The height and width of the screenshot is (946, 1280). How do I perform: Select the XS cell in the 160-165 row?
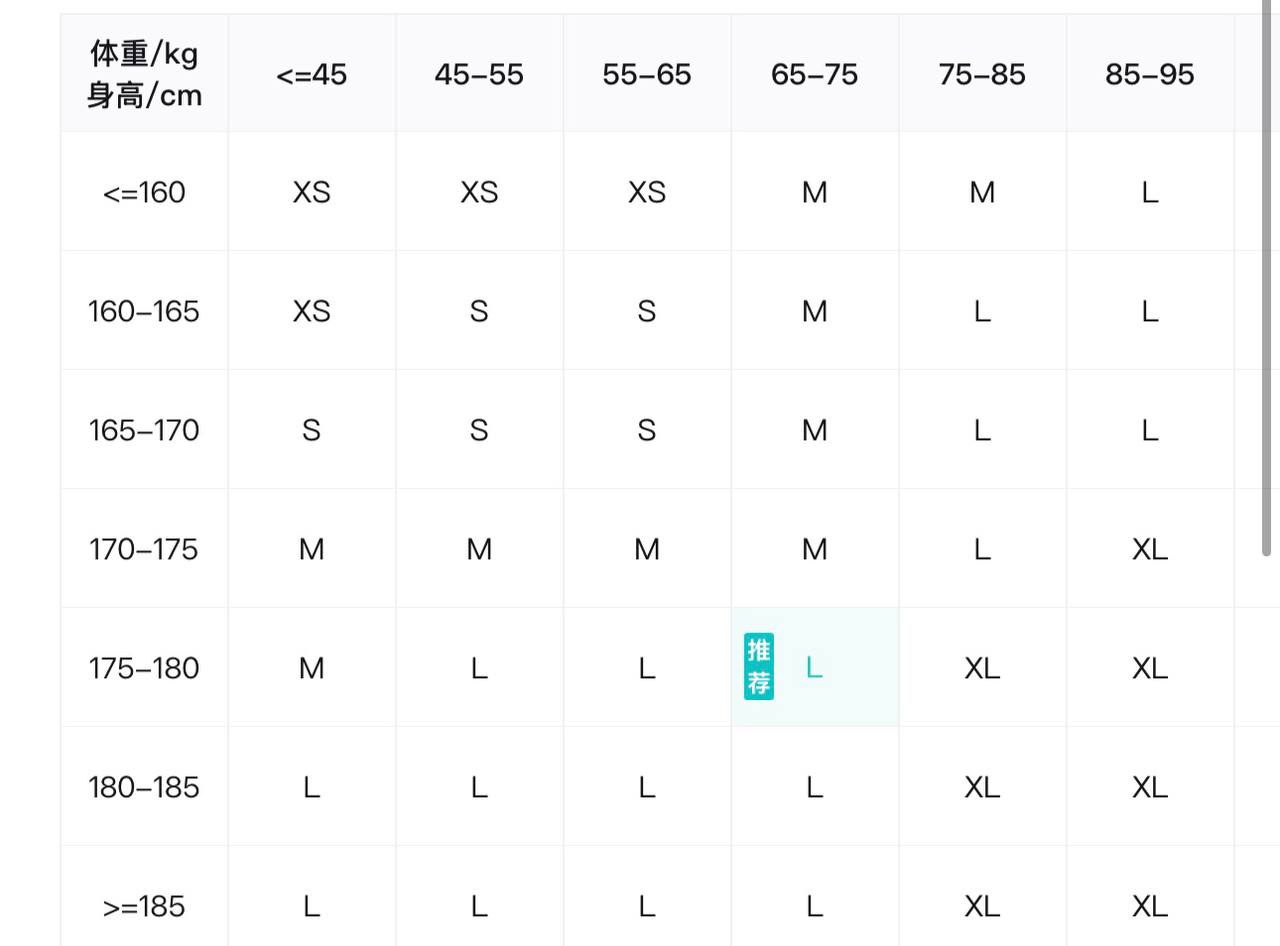[x=311, y=311]
